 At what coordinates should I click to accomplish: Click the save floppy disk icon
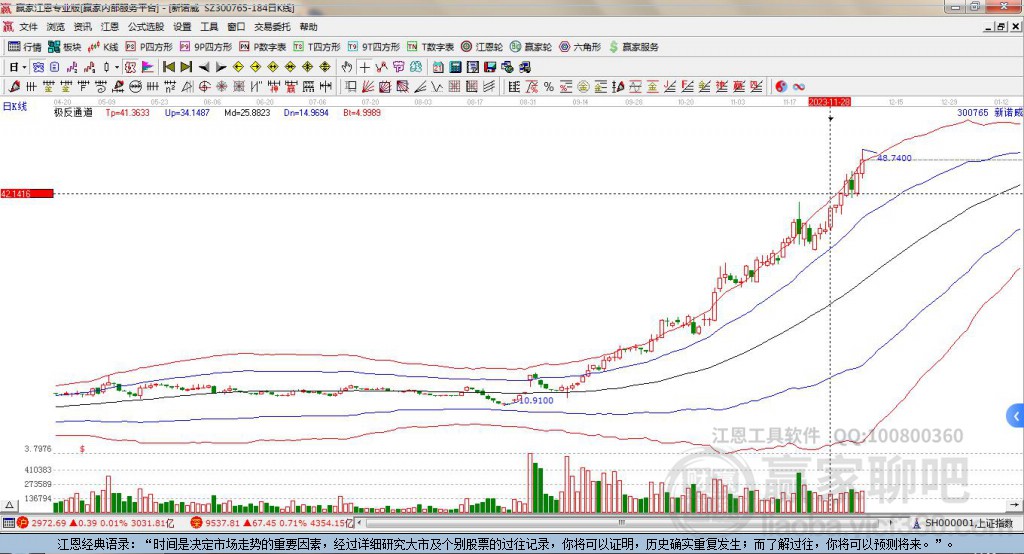490,67
